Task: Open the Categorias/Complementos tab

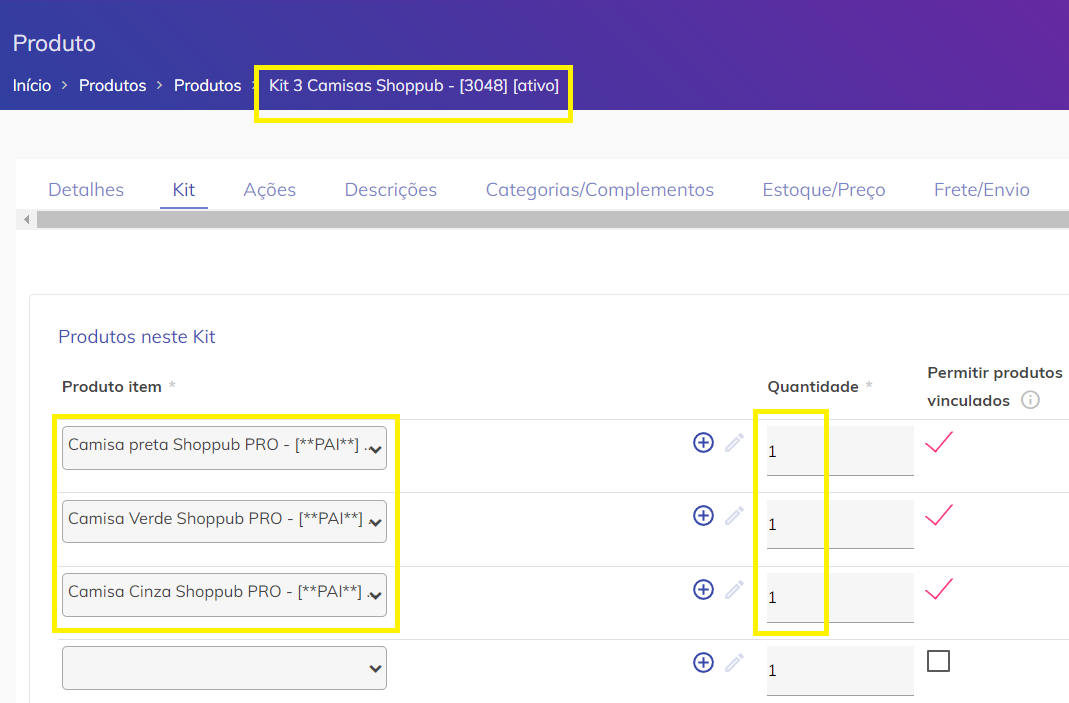Action: point(599,190)
